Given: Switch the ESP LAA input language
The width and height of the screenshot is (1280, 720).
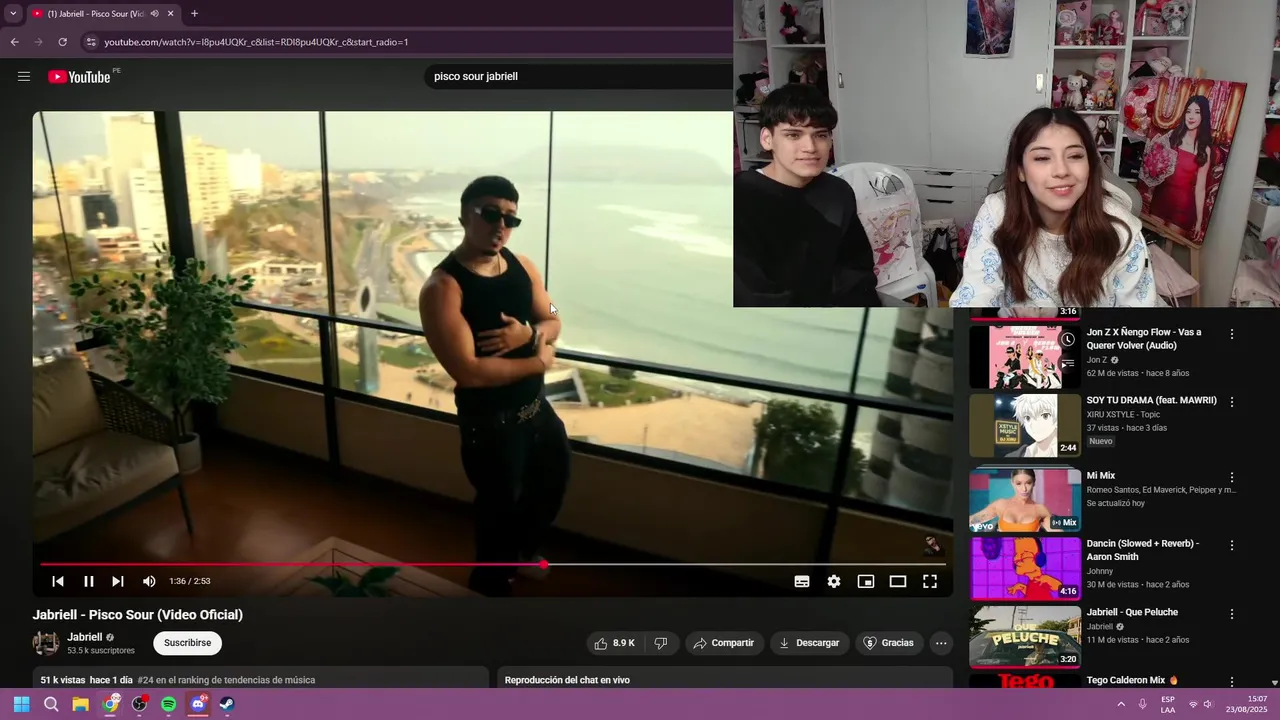Looking at the screenshot, I should pos(1168,704).
